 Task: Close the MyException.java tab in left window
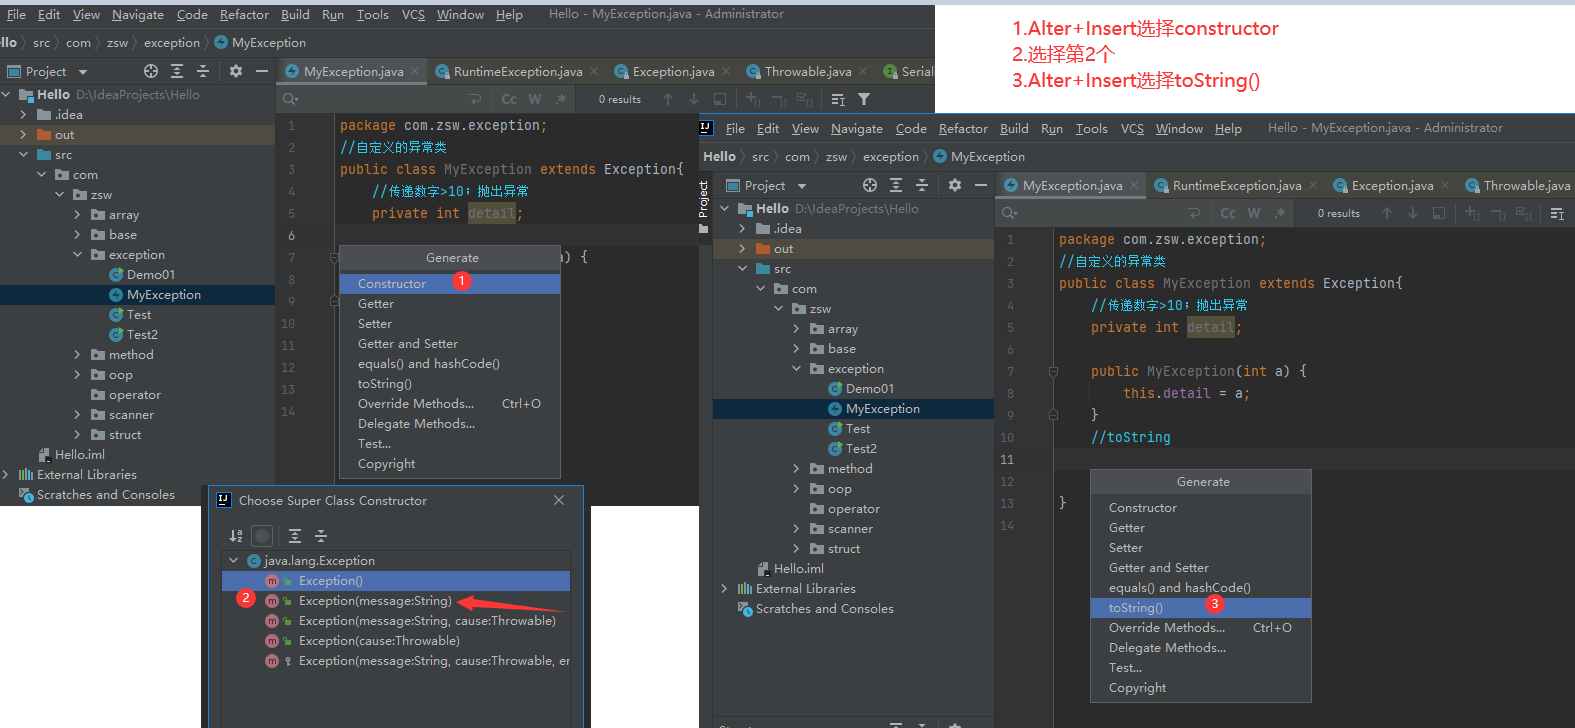pos(415,71)
